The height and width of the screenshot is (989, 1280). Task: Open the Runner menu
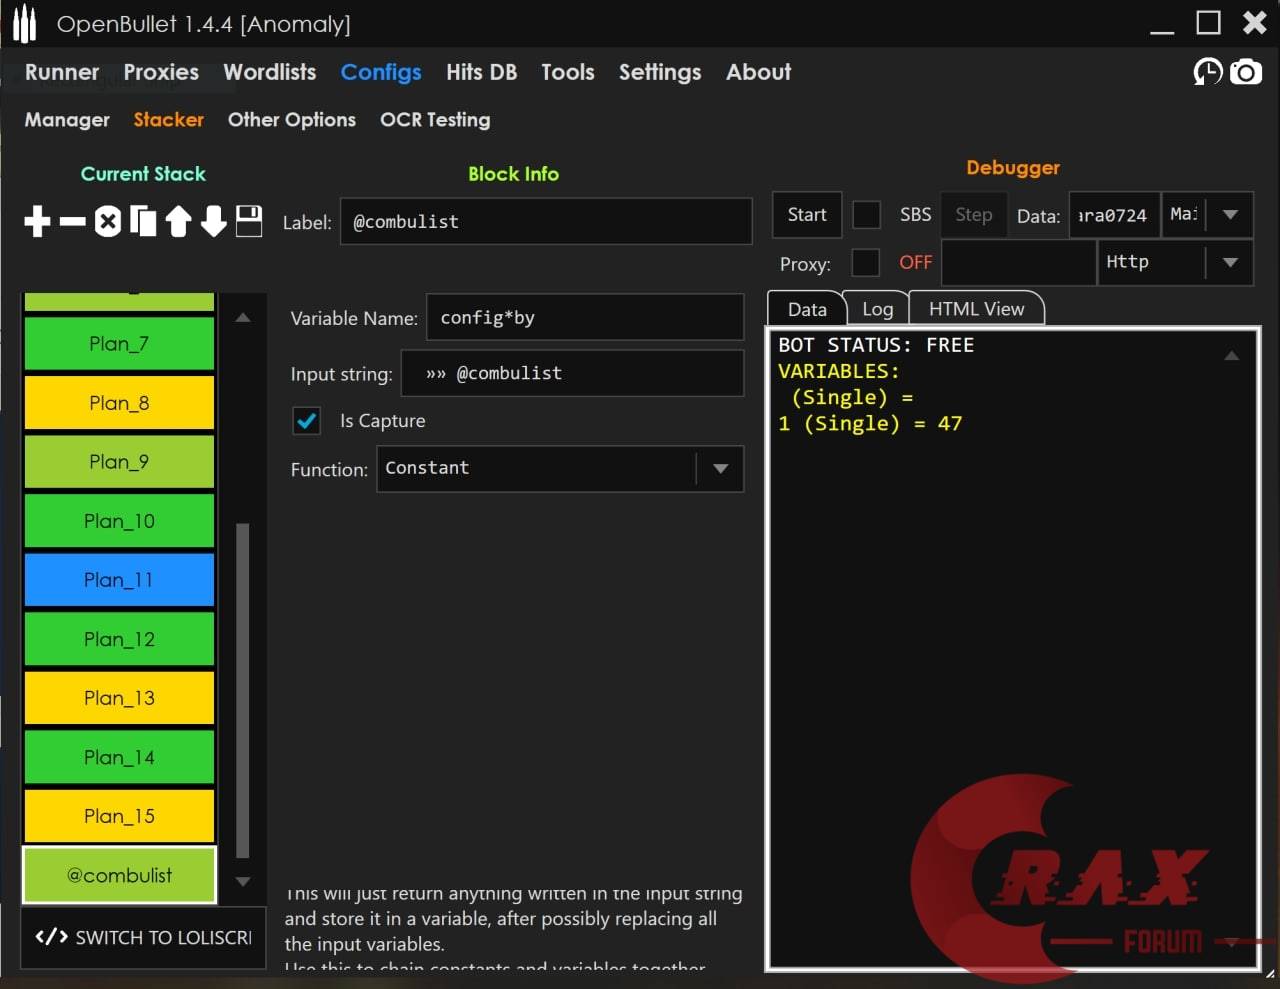(62, 72)
